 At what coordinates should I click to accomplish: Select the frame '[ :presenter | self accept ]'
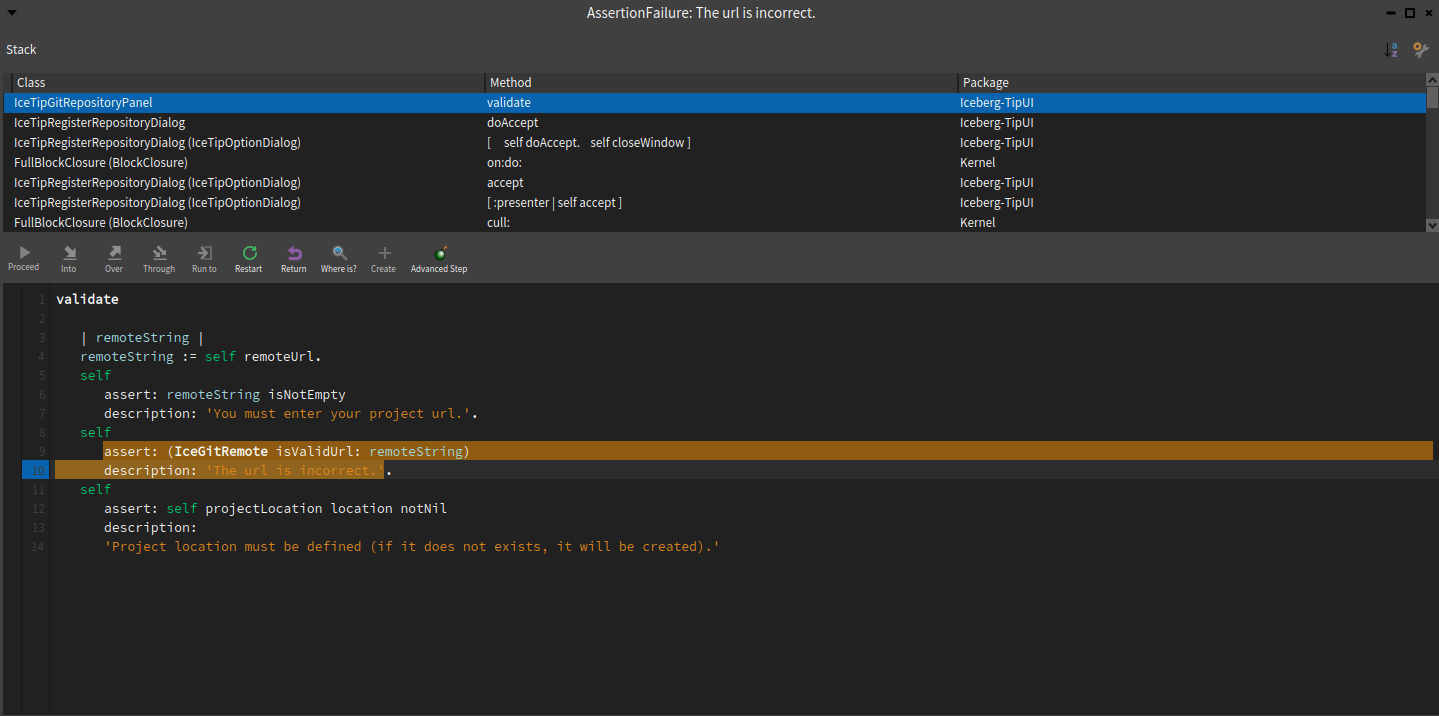(714, 202)
